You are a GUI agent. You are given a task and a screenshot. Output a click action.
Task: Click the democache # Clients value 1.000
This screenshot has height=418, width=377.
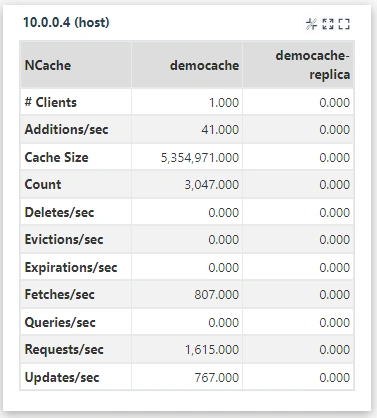pos(224,103)
